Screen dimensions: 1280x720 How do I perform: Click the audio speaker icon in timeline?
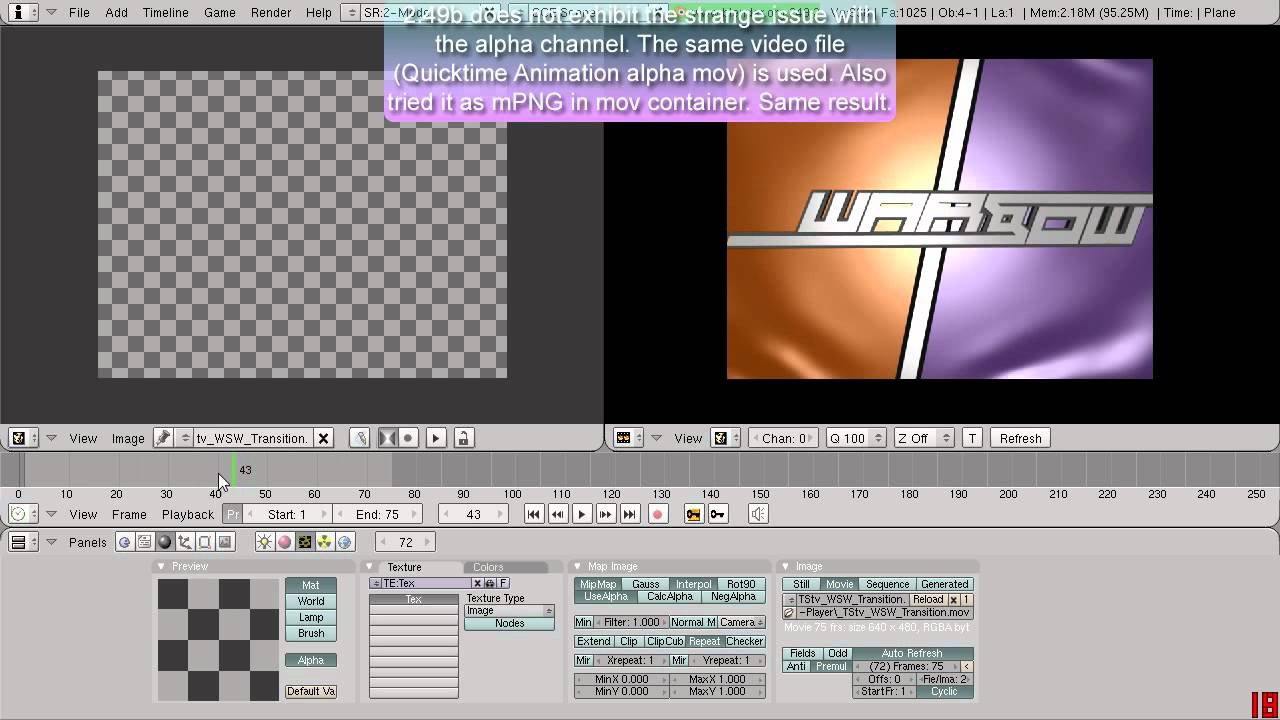[758, 514]
